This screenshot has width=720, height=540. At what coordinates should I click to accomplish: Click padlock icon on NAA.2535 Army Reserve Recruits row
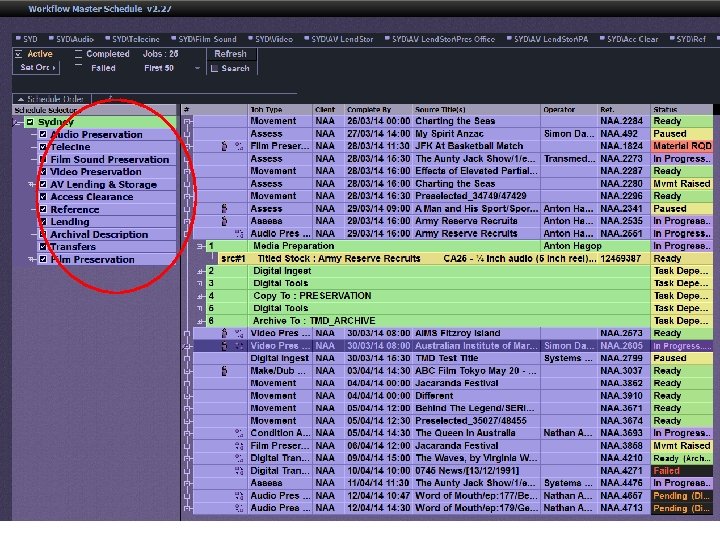coord(224,221)
